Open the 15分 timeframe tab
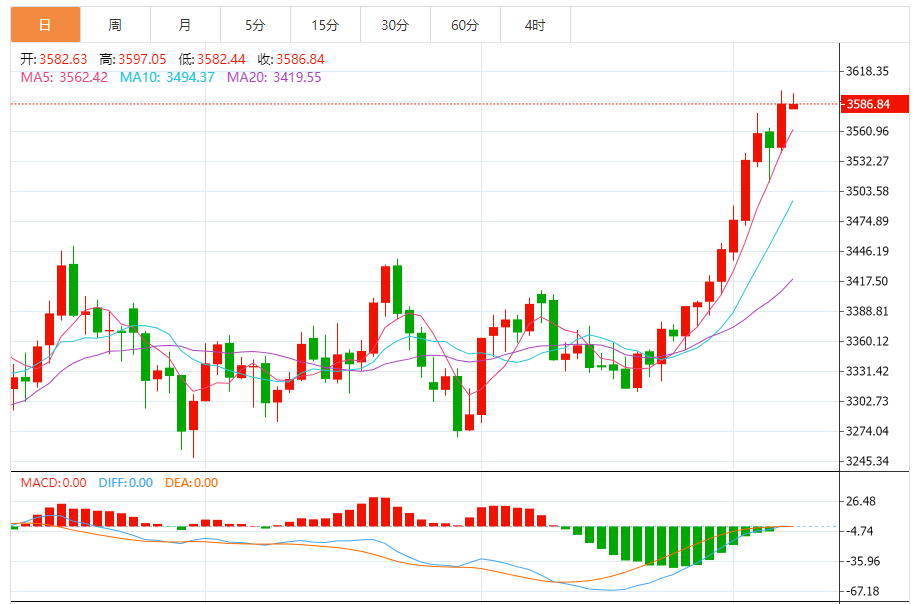The height and width of the screenshot is (604, 917). 325,25
